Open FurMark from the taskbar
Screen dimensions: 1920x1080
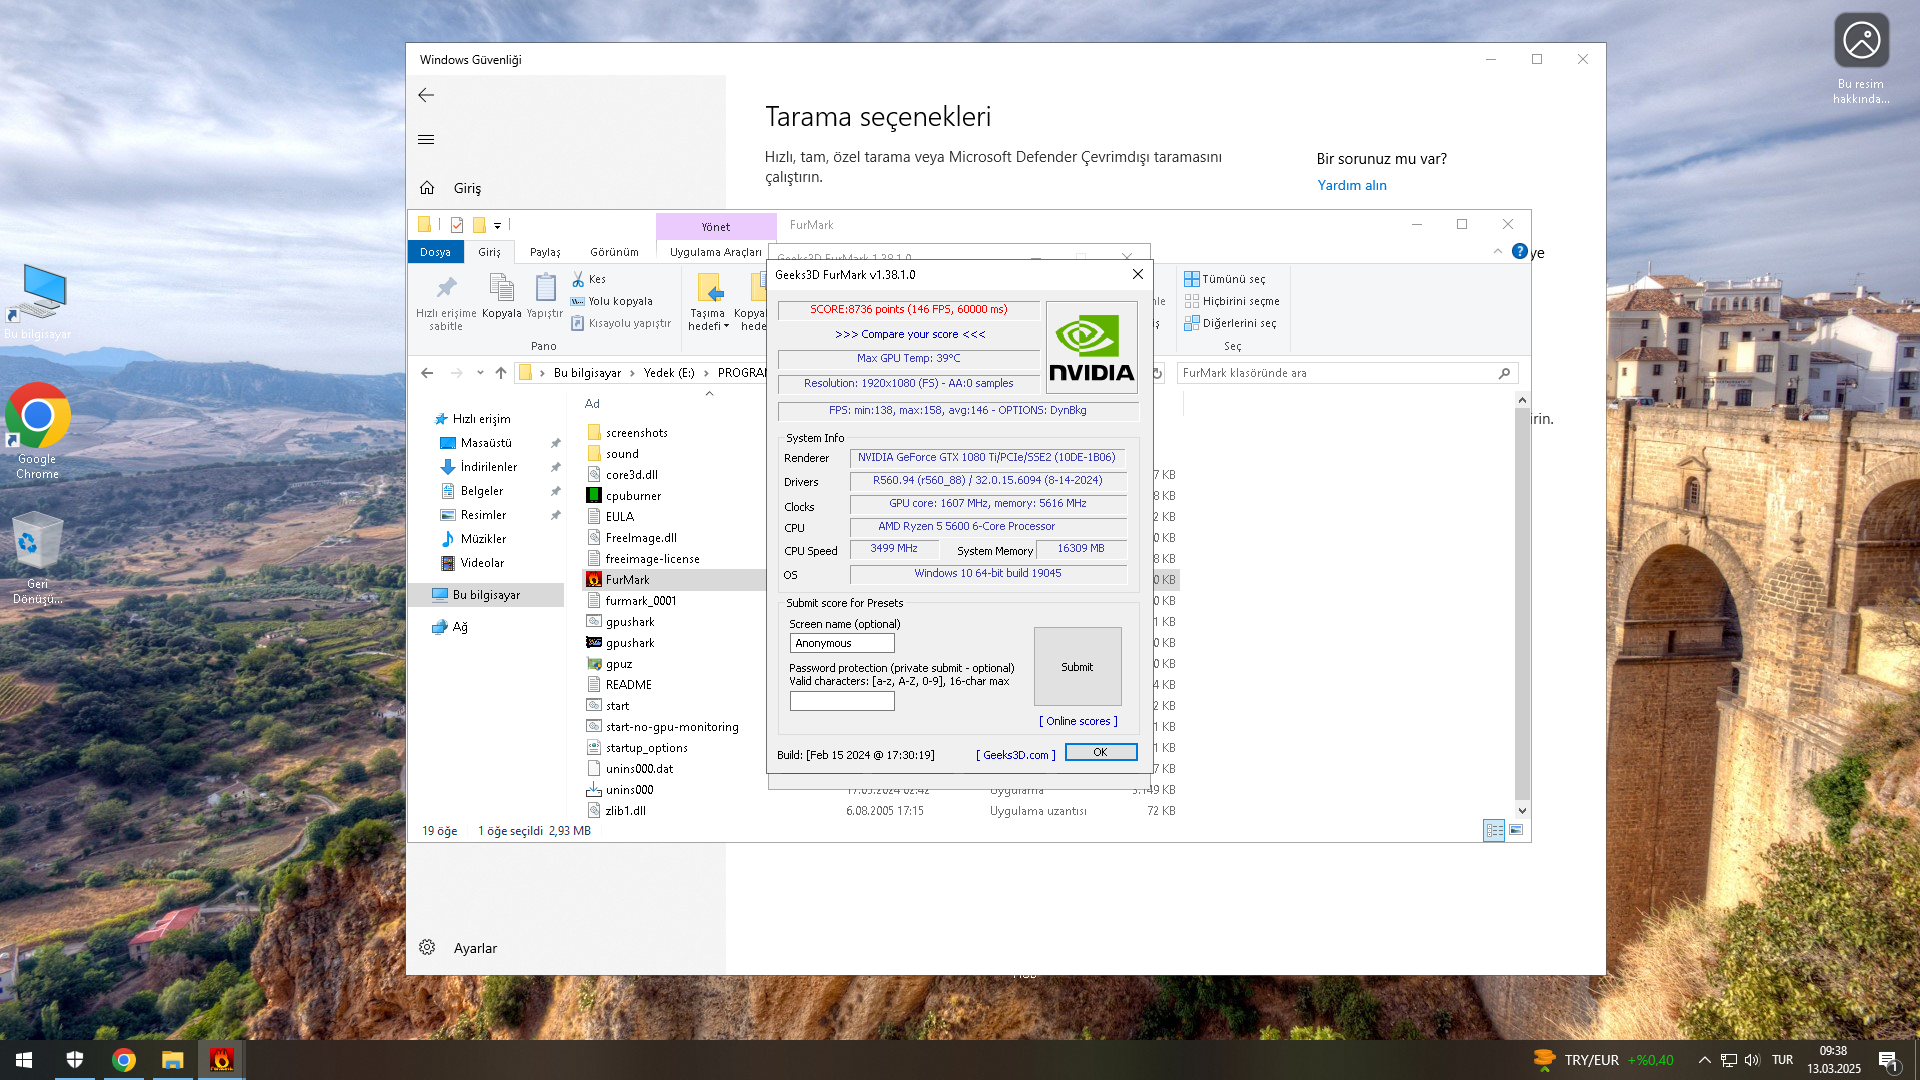[221, 1060]
